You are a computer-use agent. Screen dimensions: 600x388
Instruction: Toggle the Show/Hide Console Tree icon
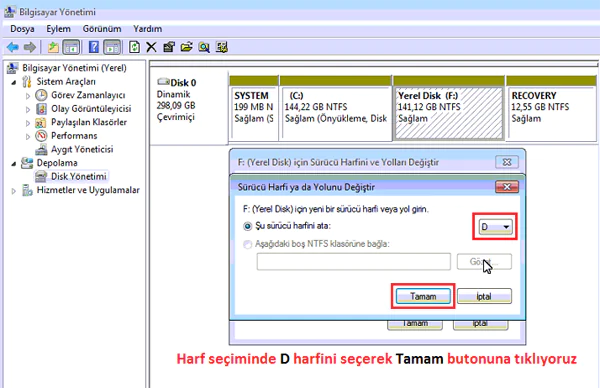click(71, 47)
